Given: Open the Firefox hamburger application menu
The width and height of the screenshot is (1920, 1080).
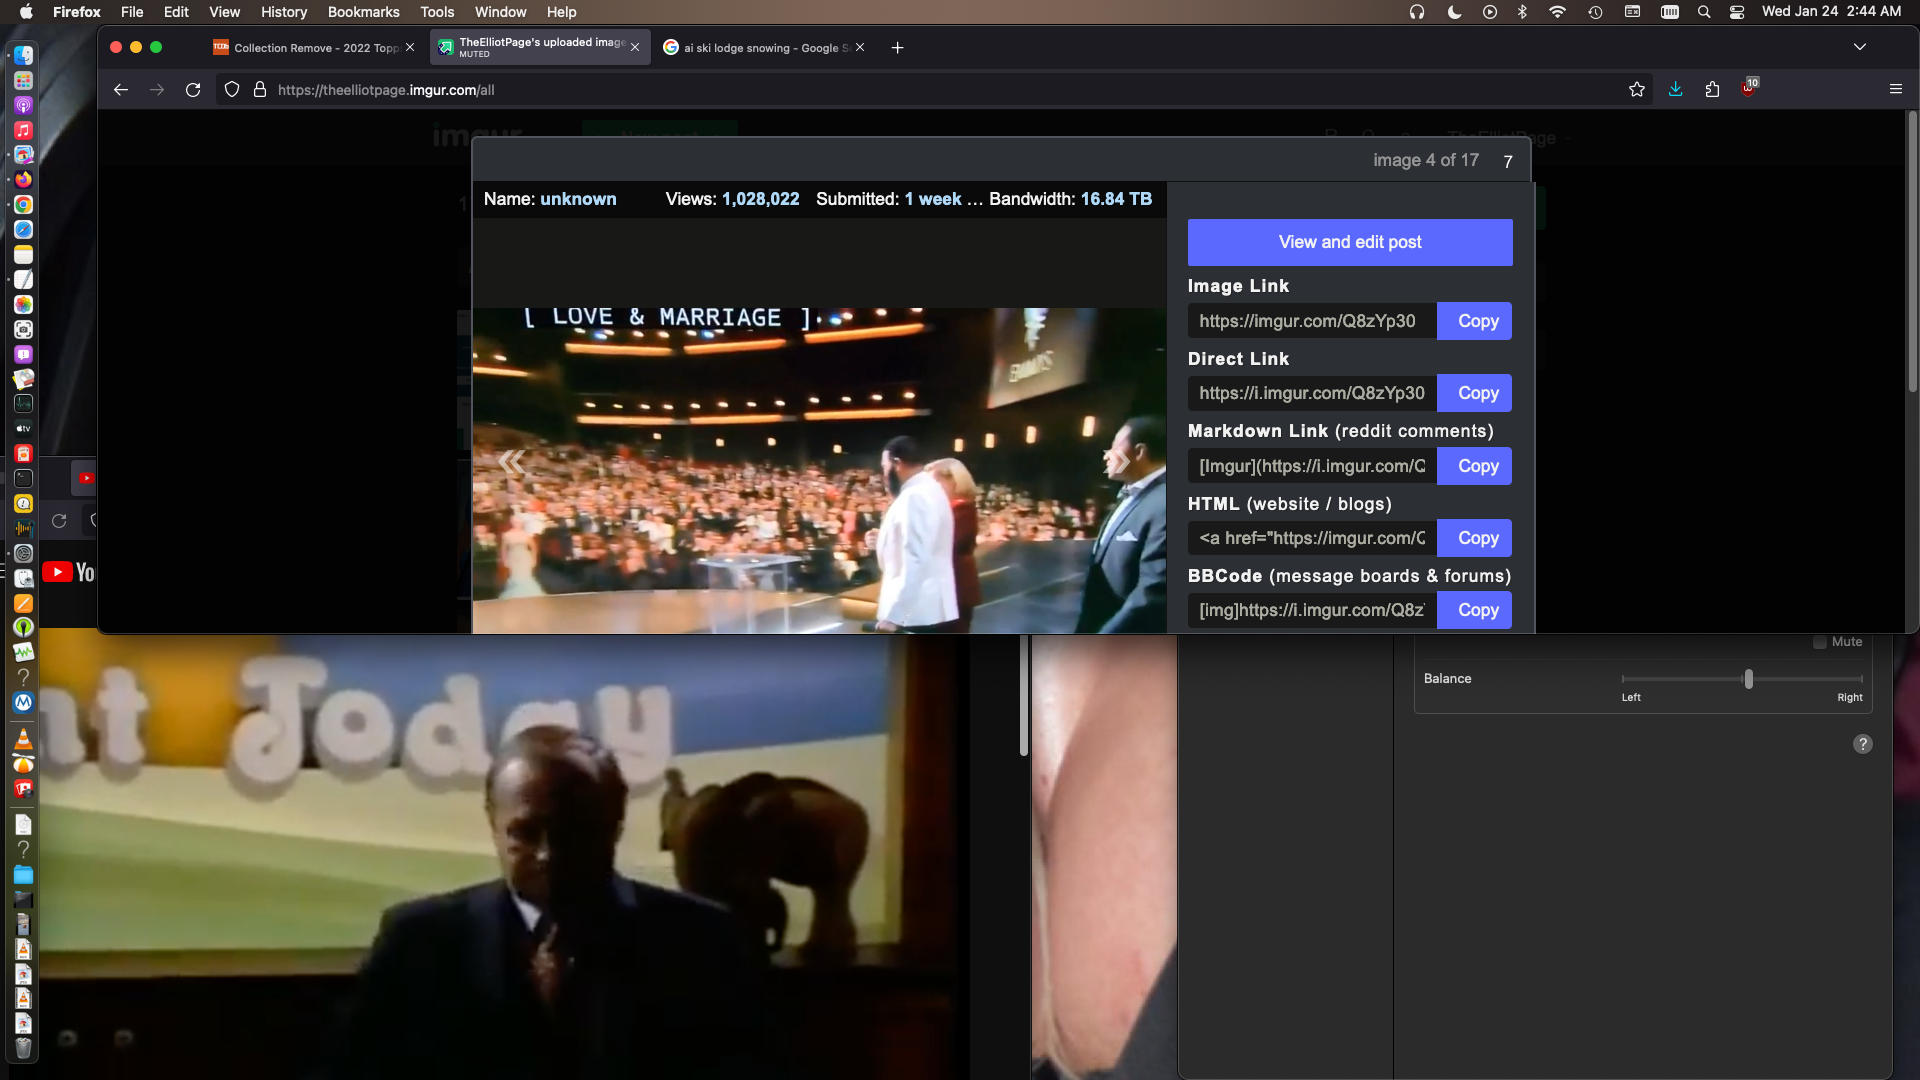Looking at the screenshot, I should click(1895, 90).
